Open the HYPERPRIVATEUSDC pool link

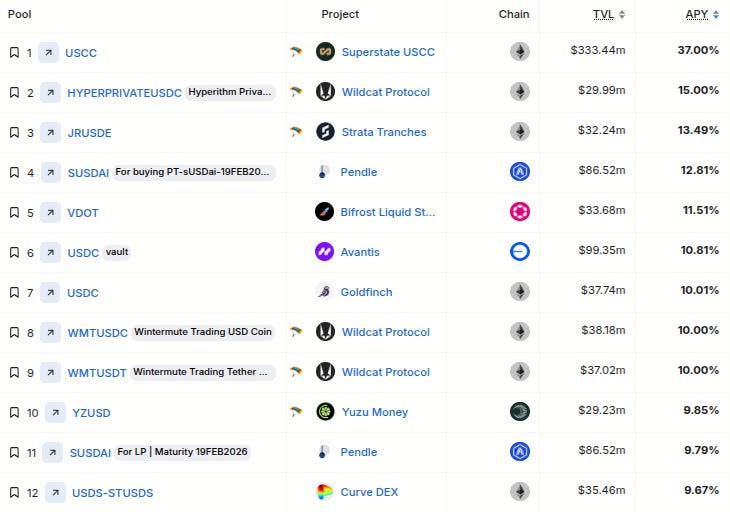124,93
